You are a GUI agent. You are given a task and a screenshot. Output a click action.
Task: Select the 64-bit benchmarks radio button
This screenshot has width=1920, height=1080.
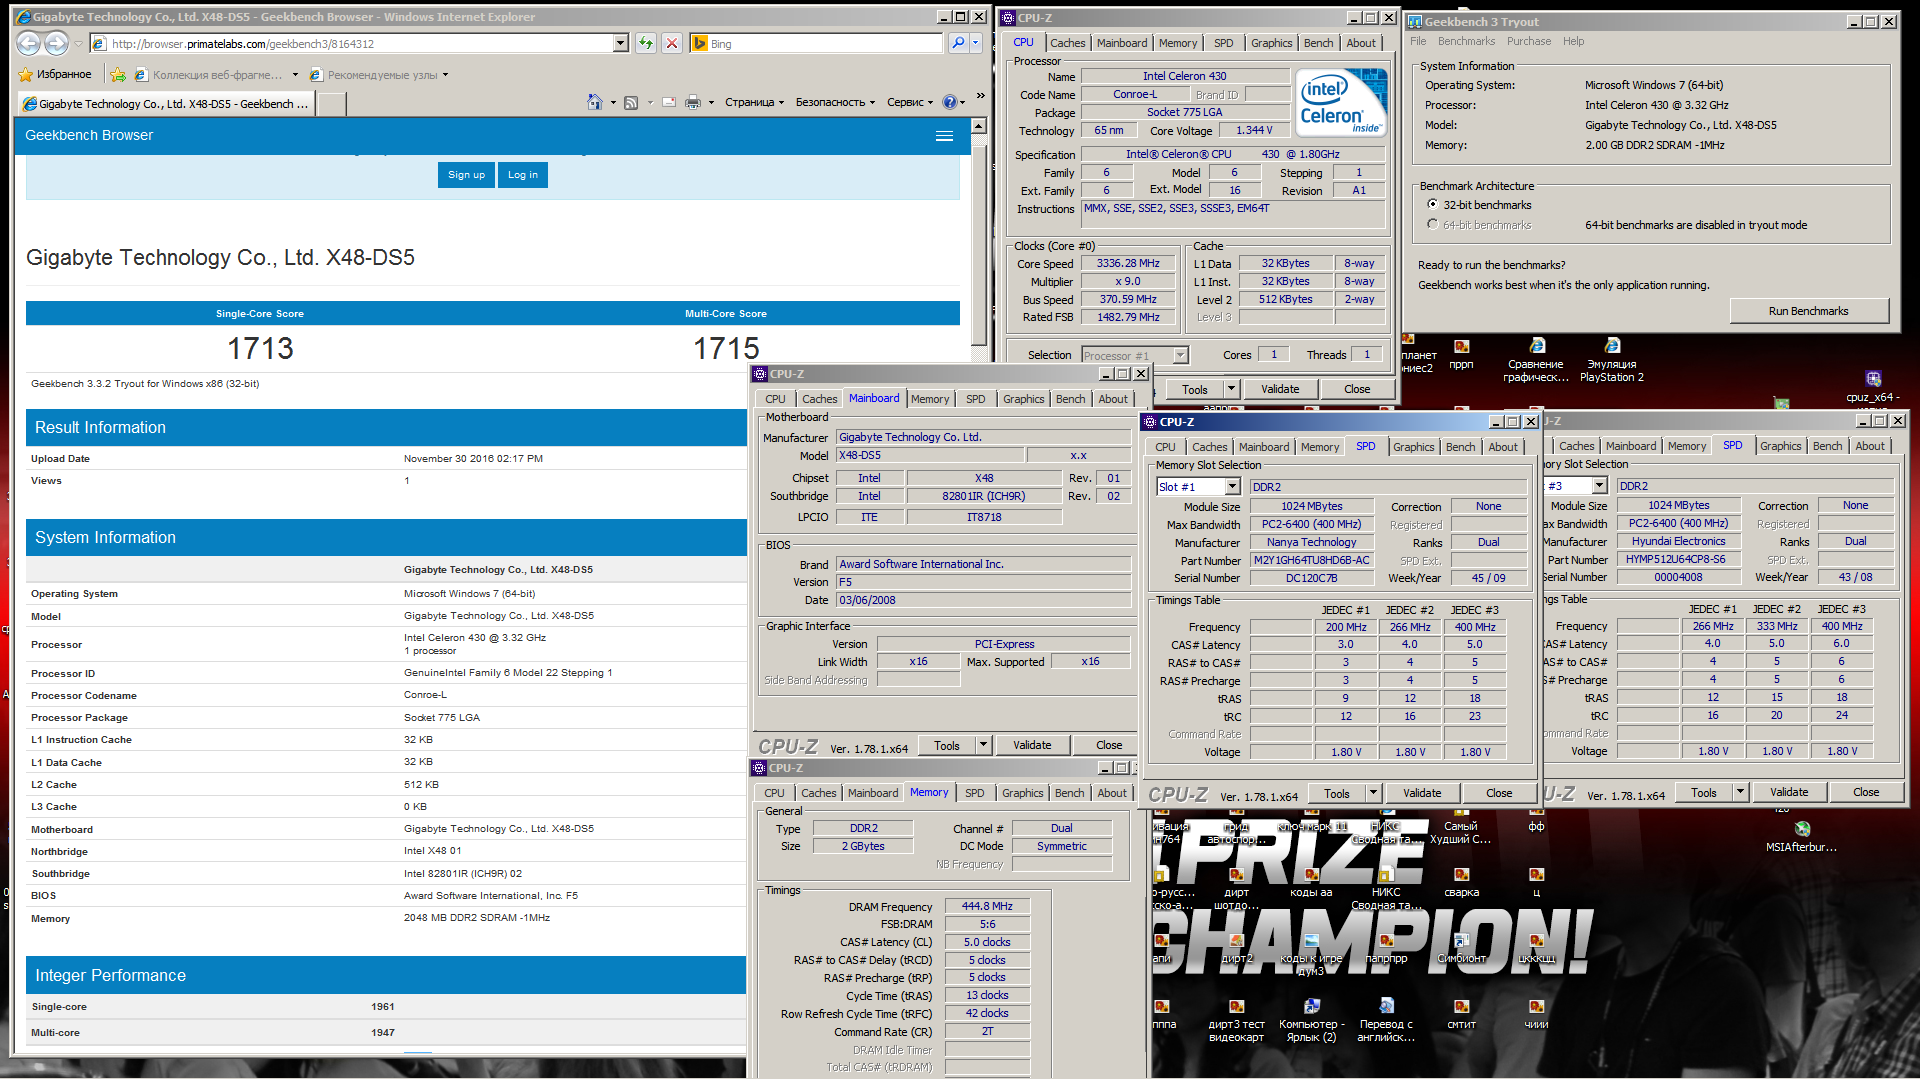1433,225
